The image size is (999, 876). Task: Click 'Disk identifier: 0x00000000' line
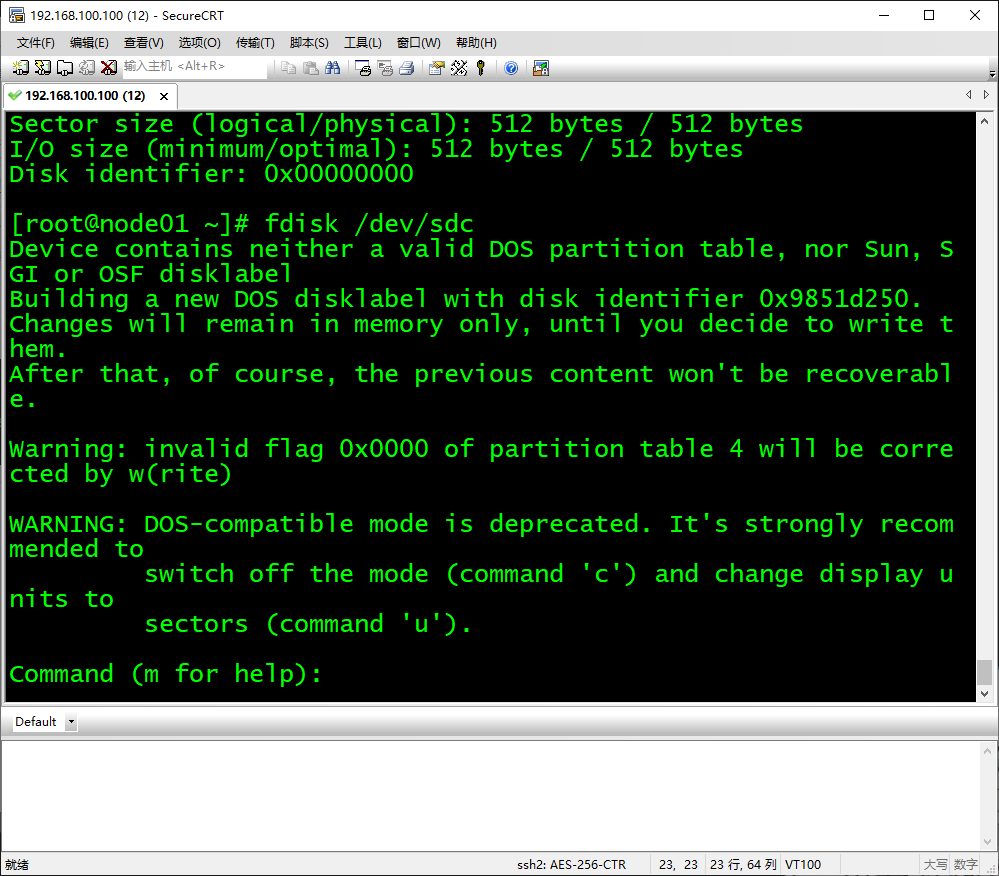pos(212,174)
